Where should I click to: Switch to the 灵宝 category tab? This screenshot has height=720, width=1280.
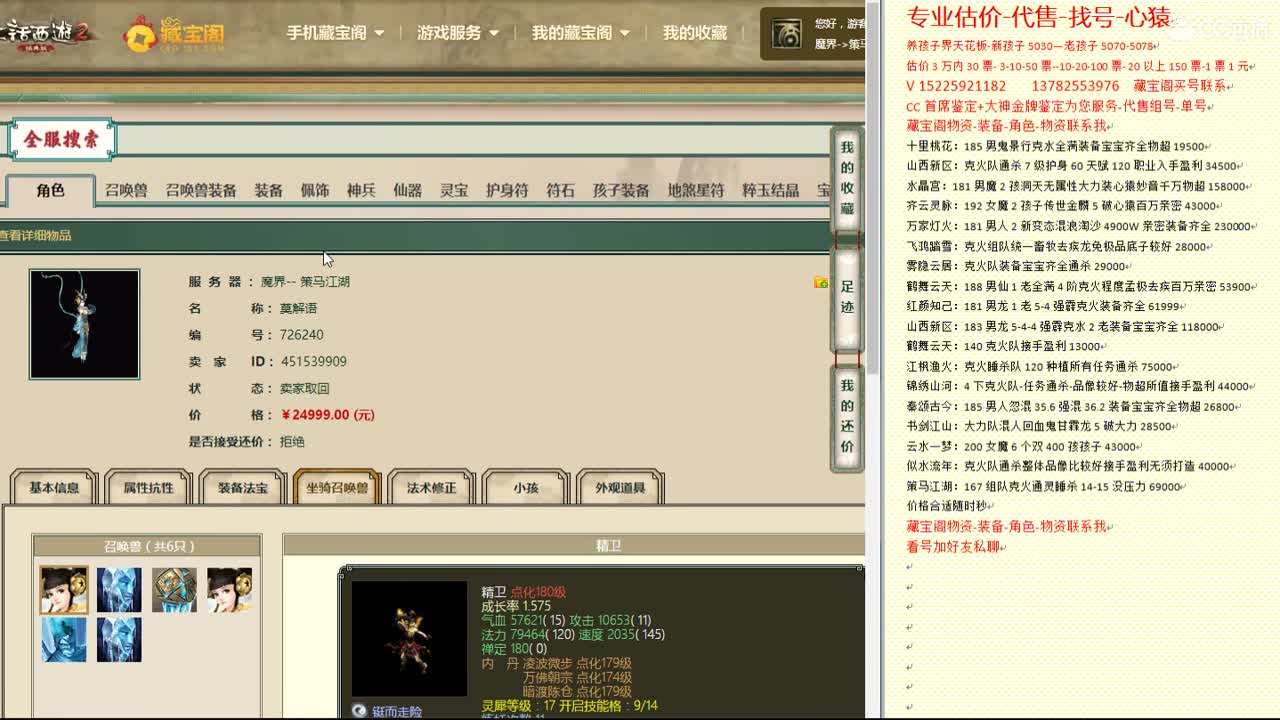click(x=454, y=190)
